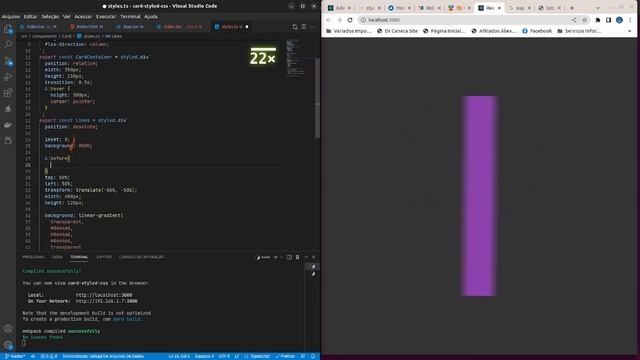Open new tab with plus in Chrome
This screenshot has width=640, height=360.
572,8
